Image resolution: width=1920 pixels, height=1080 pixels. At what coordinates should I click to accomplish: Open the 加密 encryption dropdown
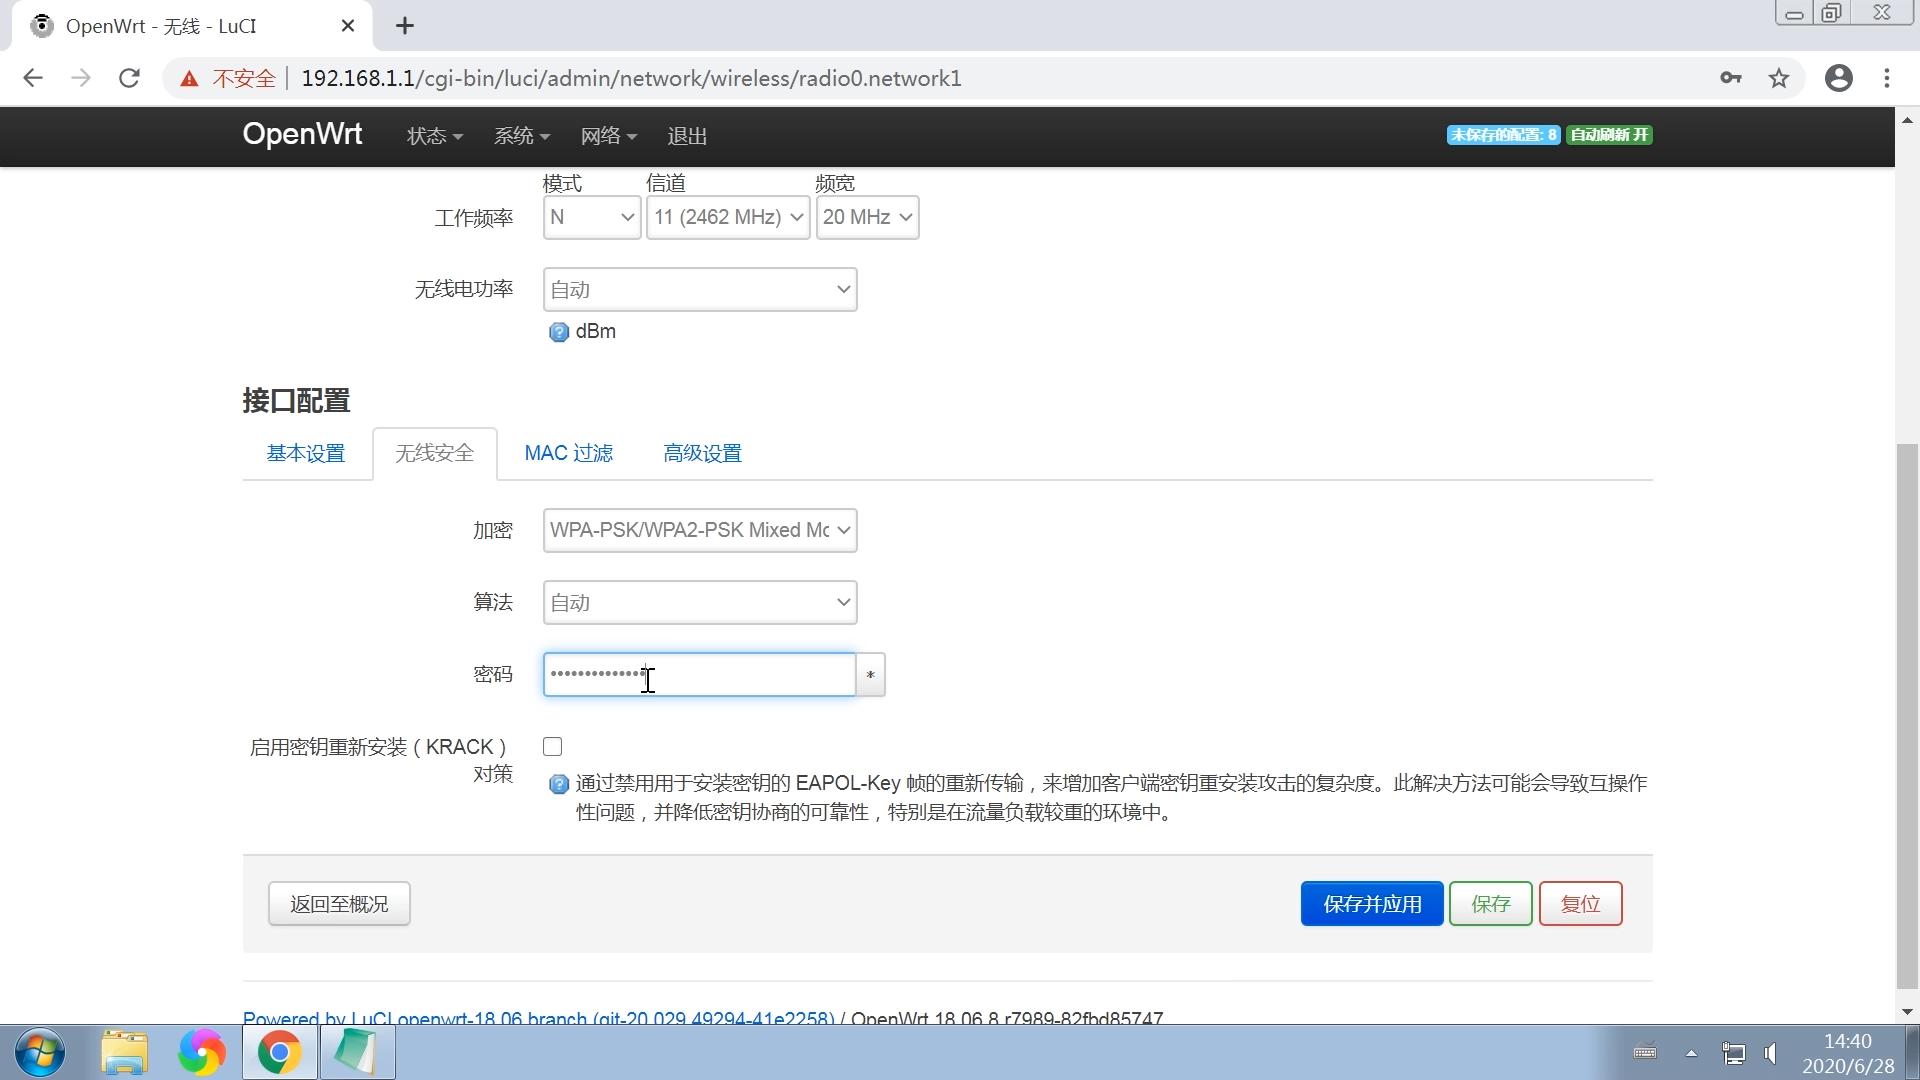coord(699,530)
